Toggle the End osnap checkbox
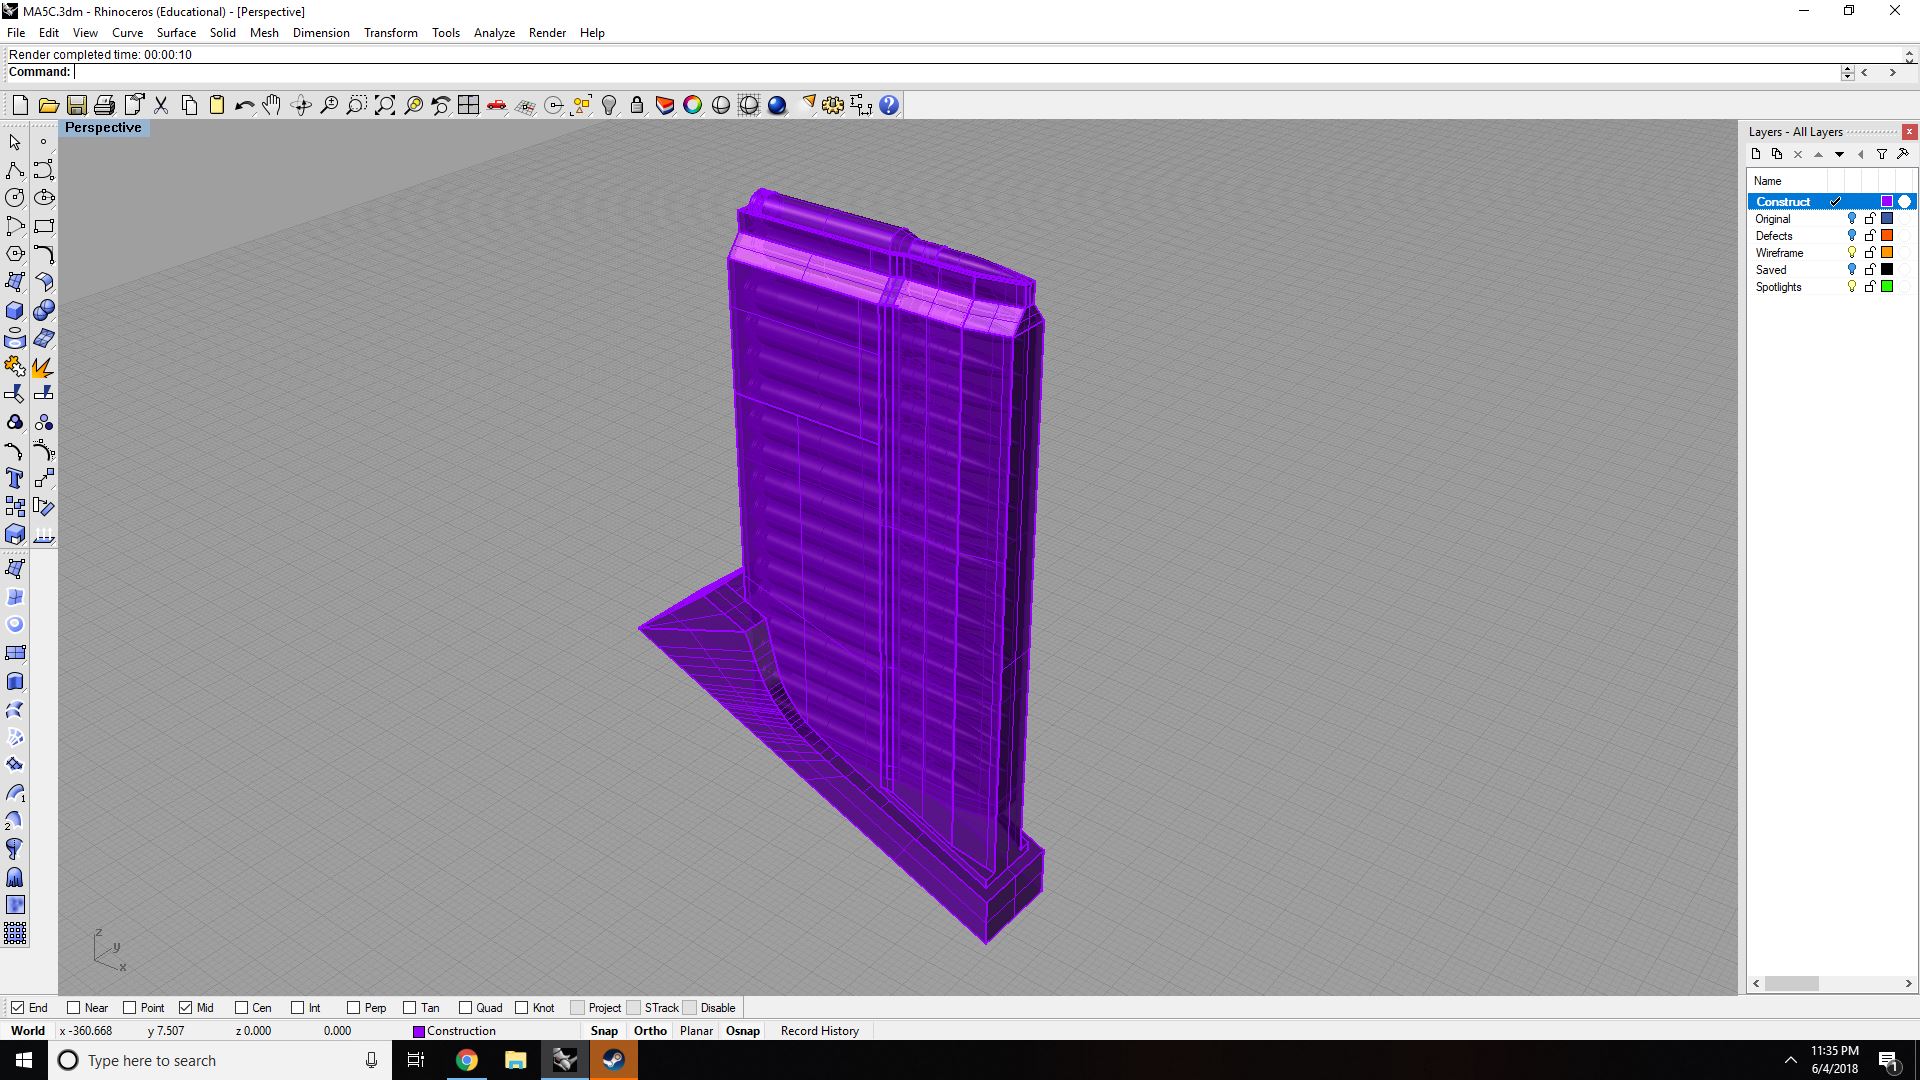This screenshot has height=1080, width=1920. tap(17, 1008)
